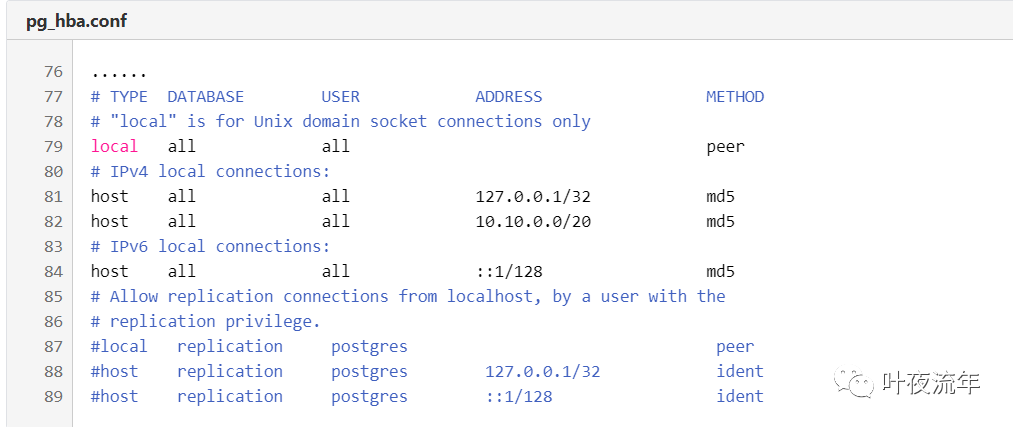This screenshot has width=1013, height=427.
Task: Click line number 76 in the gutter
Action: pos(53,72)
